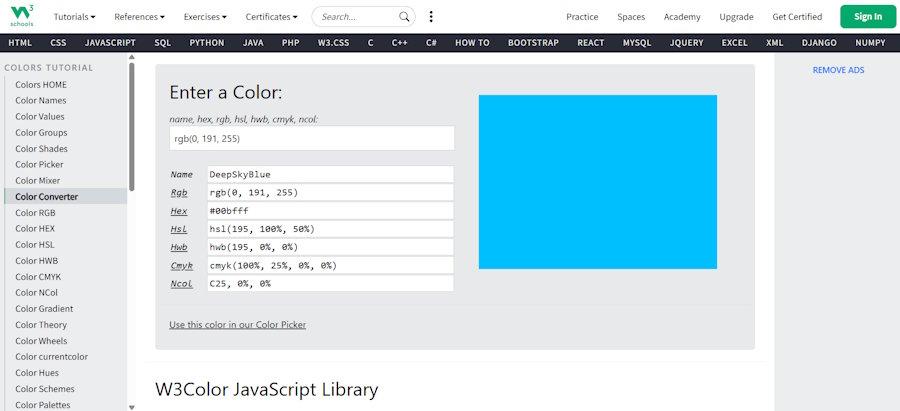Select EXCEL in the topic bar
Screen dimensions: 900x411
click(x=734, y=42)
